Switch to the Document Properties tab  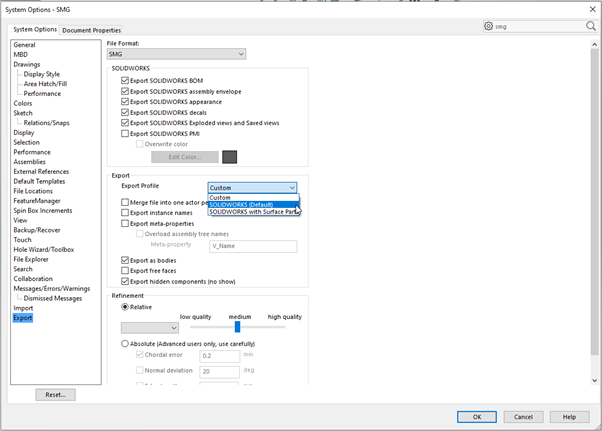point(92,31)
